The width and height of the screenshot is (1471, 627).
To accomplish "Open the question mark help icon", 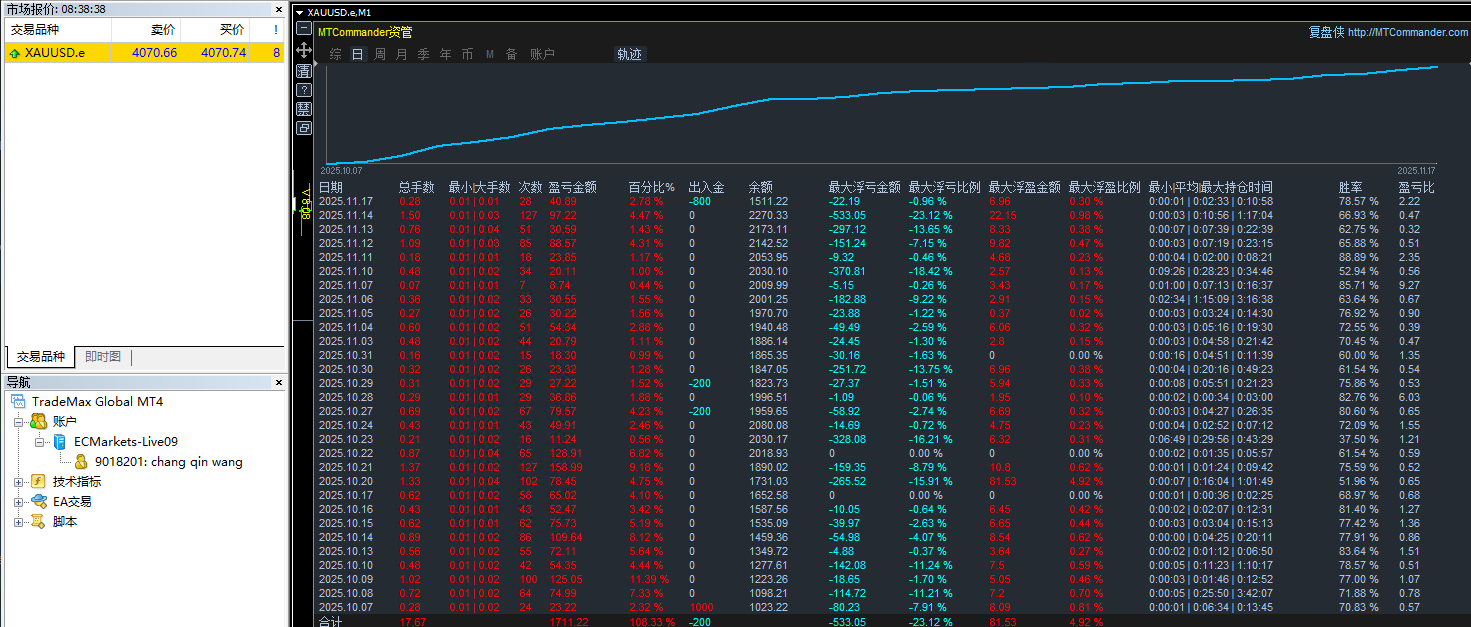I will 304,90.
